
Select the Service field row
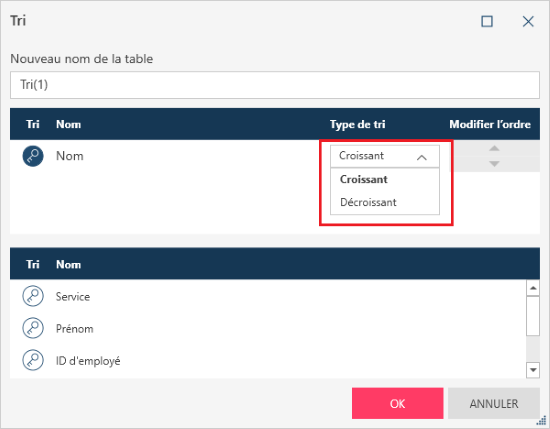(x=268, y=296)
